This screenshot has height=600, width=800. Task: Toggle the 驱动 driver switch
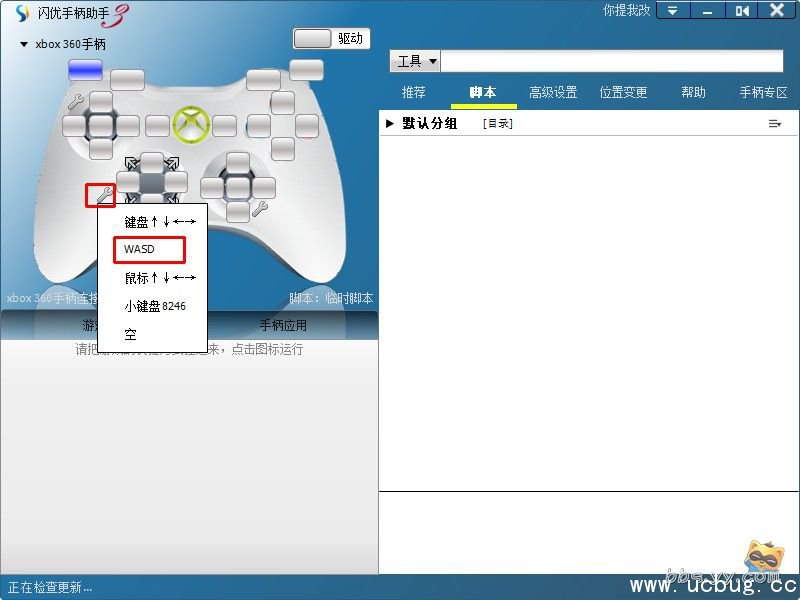pyautogui.click(x=332, y=38)
